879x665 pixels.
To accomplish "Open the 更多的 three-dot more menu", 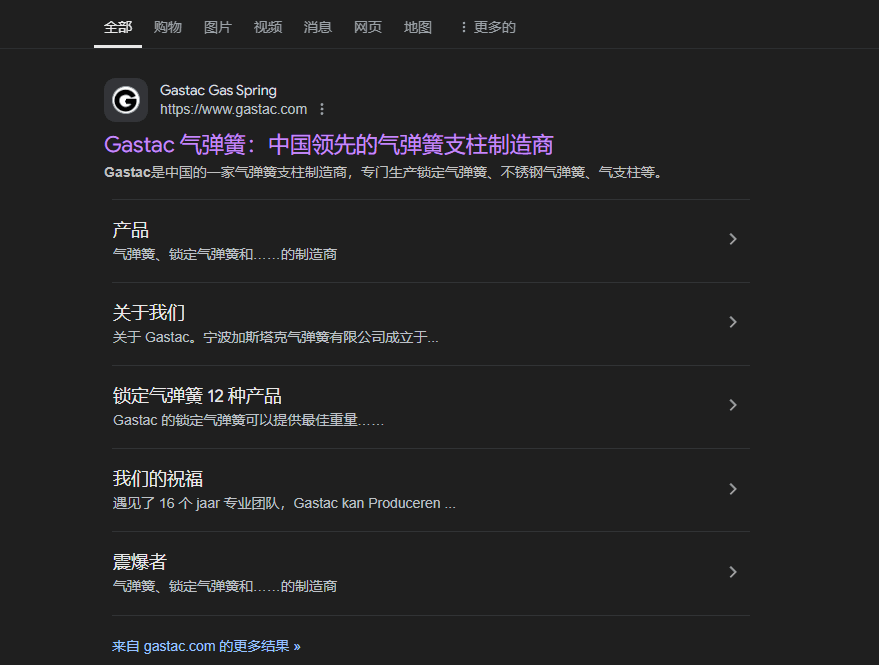I will [487, 27].
